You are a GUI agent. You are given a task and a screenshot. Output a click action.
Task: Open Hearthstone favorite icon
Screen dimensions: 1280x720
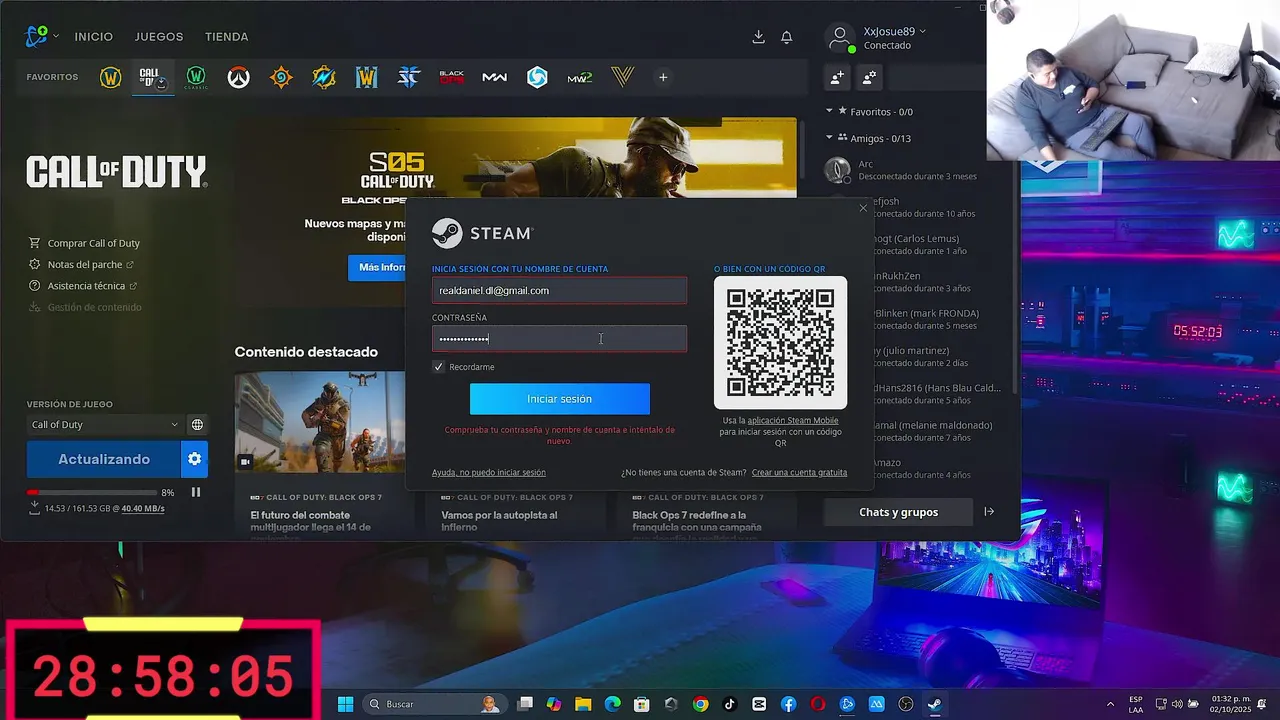(x=281, y=77)
